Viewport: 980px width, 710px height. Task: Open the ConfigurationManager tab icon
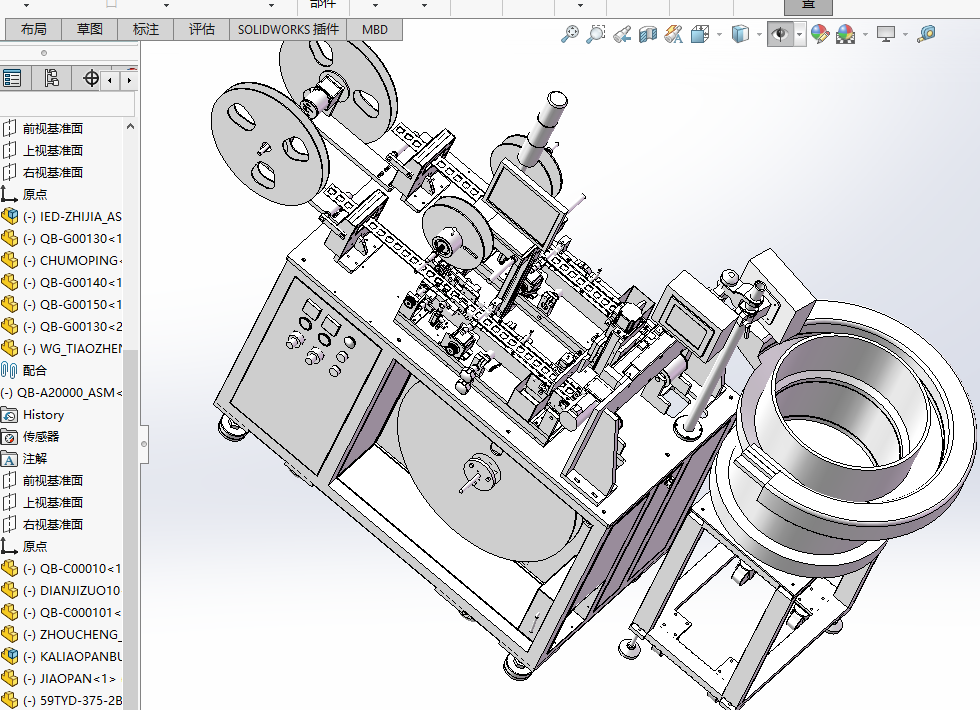(x=52, y=78)
